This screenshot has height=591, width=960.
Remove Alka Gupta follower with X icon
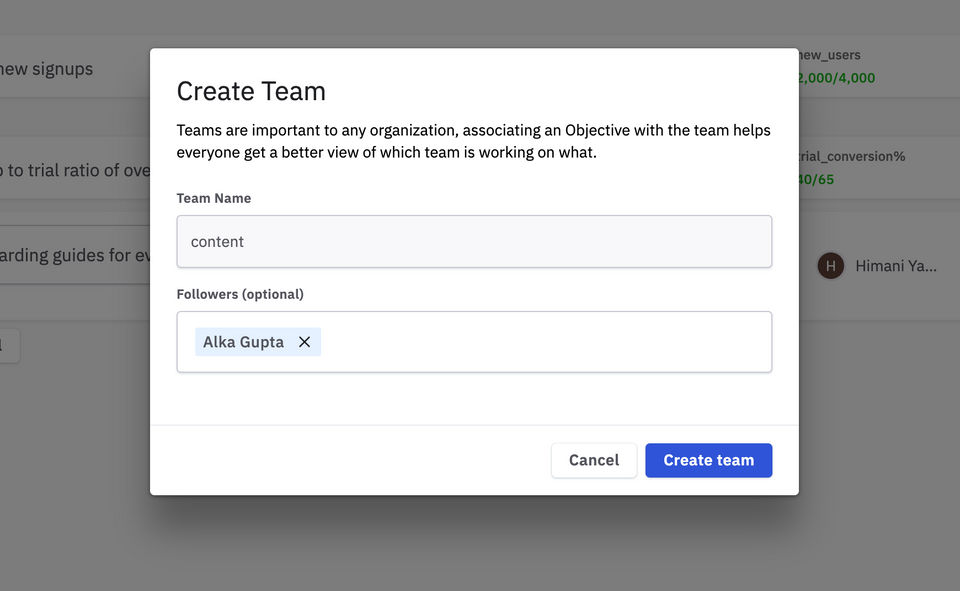pyautogui.click(x=304, y=342)
